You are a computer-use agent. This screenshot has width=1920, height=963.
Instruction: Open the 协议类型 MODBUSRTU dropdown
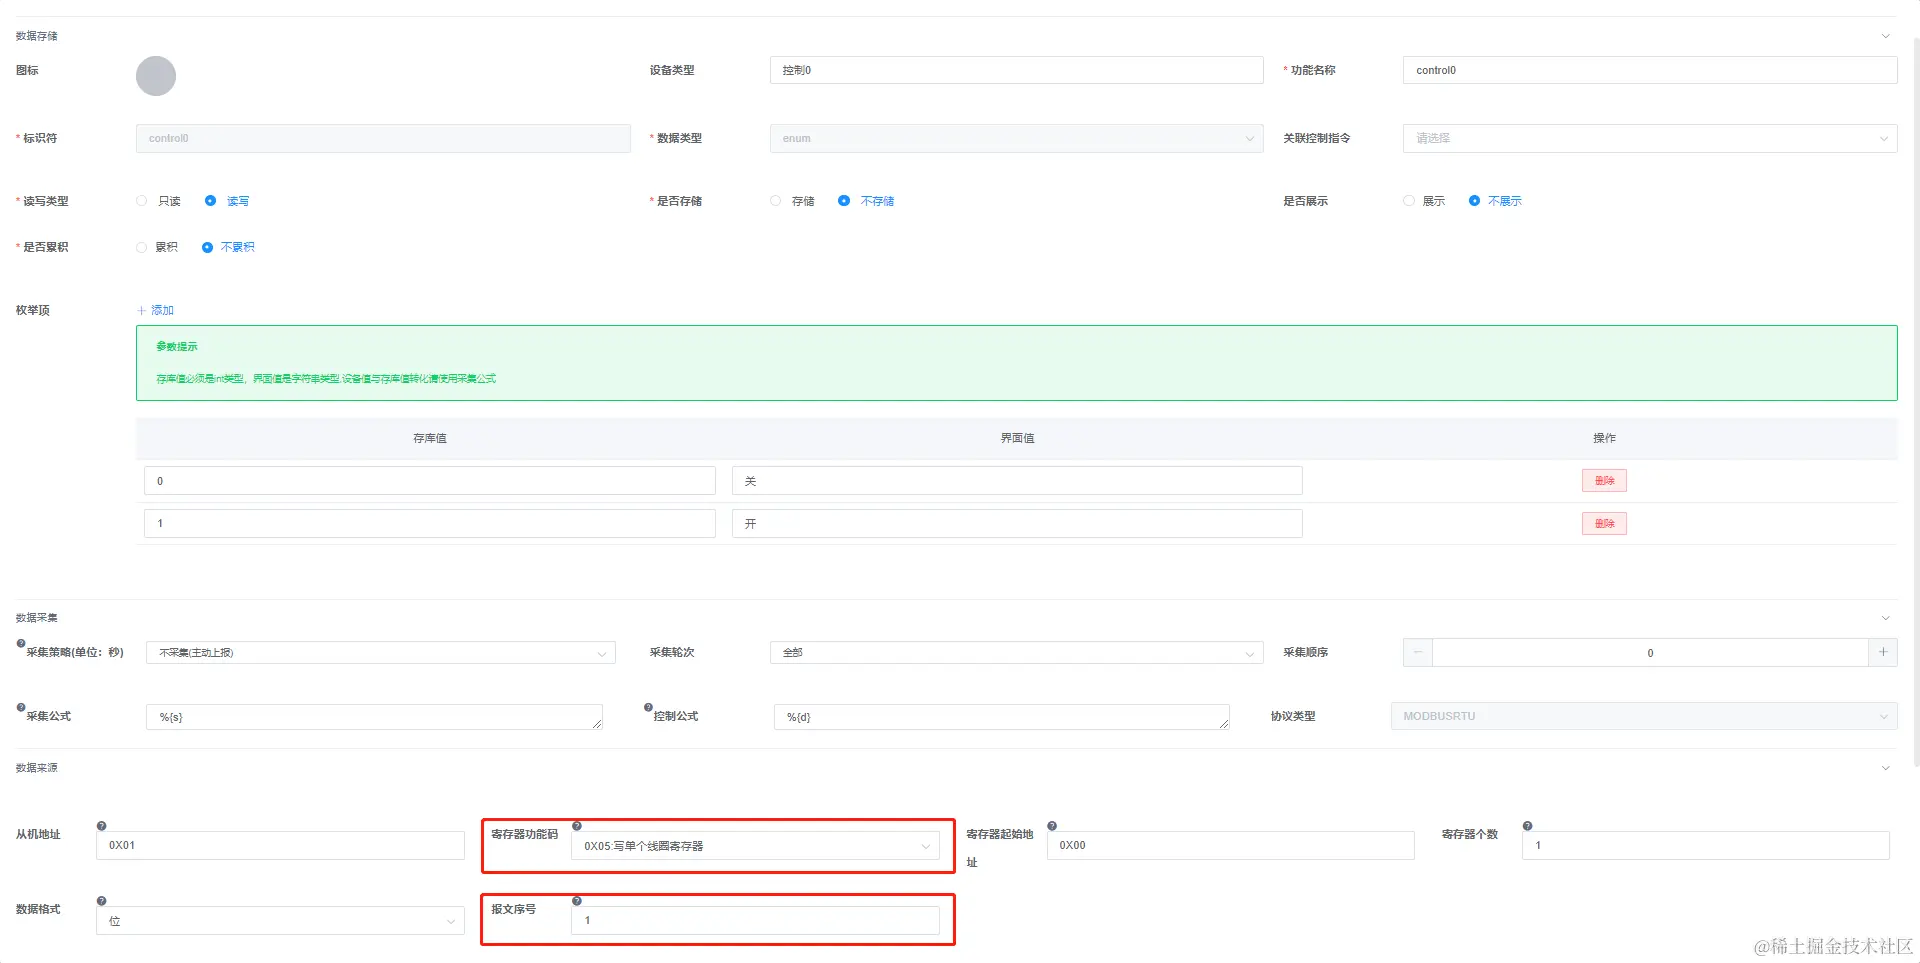click(1644, 716)
